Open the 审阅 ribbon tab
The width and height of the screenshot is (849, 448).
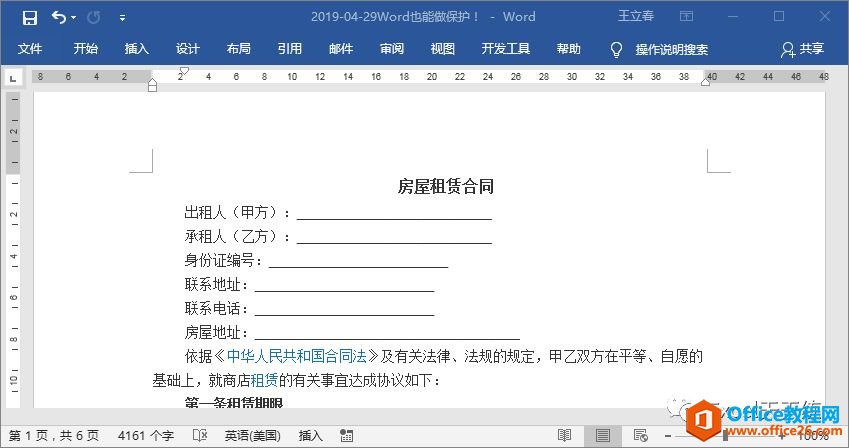[x=391, y=49]
